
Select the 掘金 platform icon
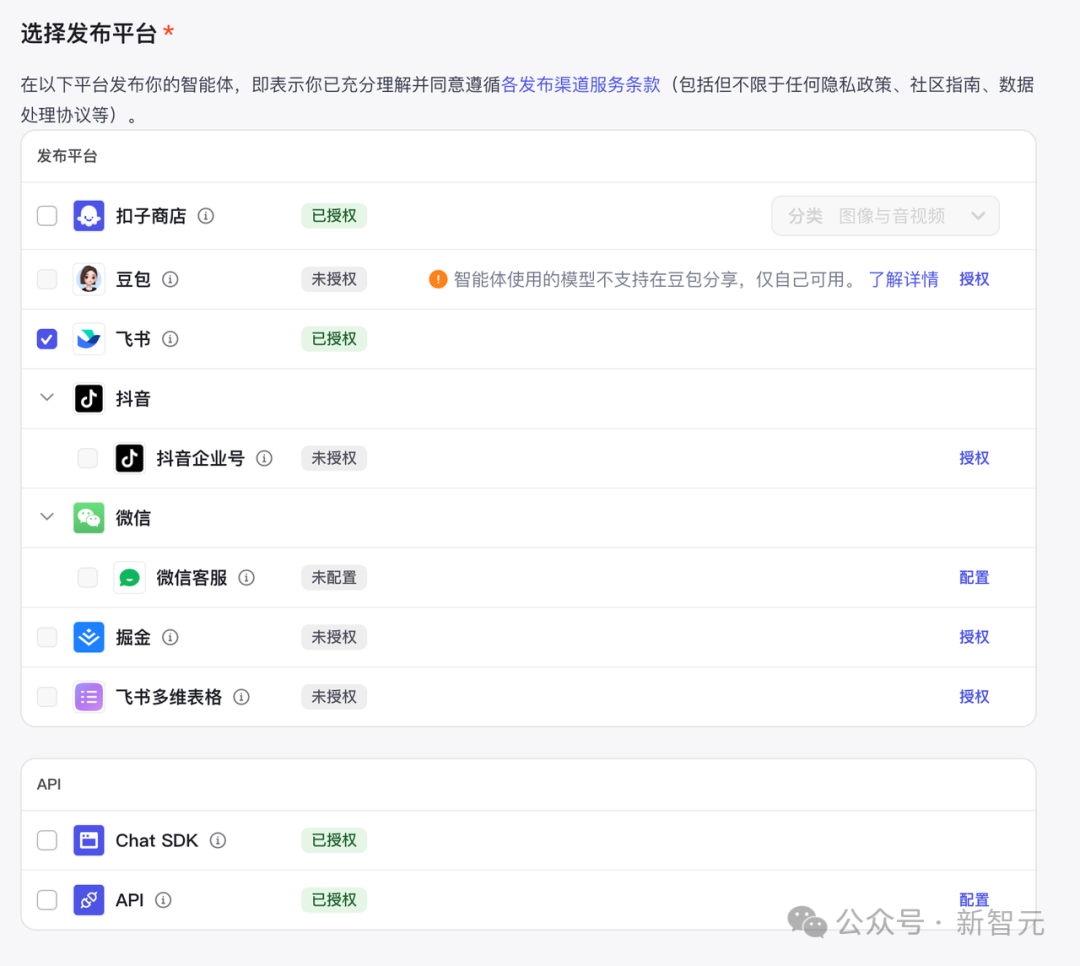[89, 637]
